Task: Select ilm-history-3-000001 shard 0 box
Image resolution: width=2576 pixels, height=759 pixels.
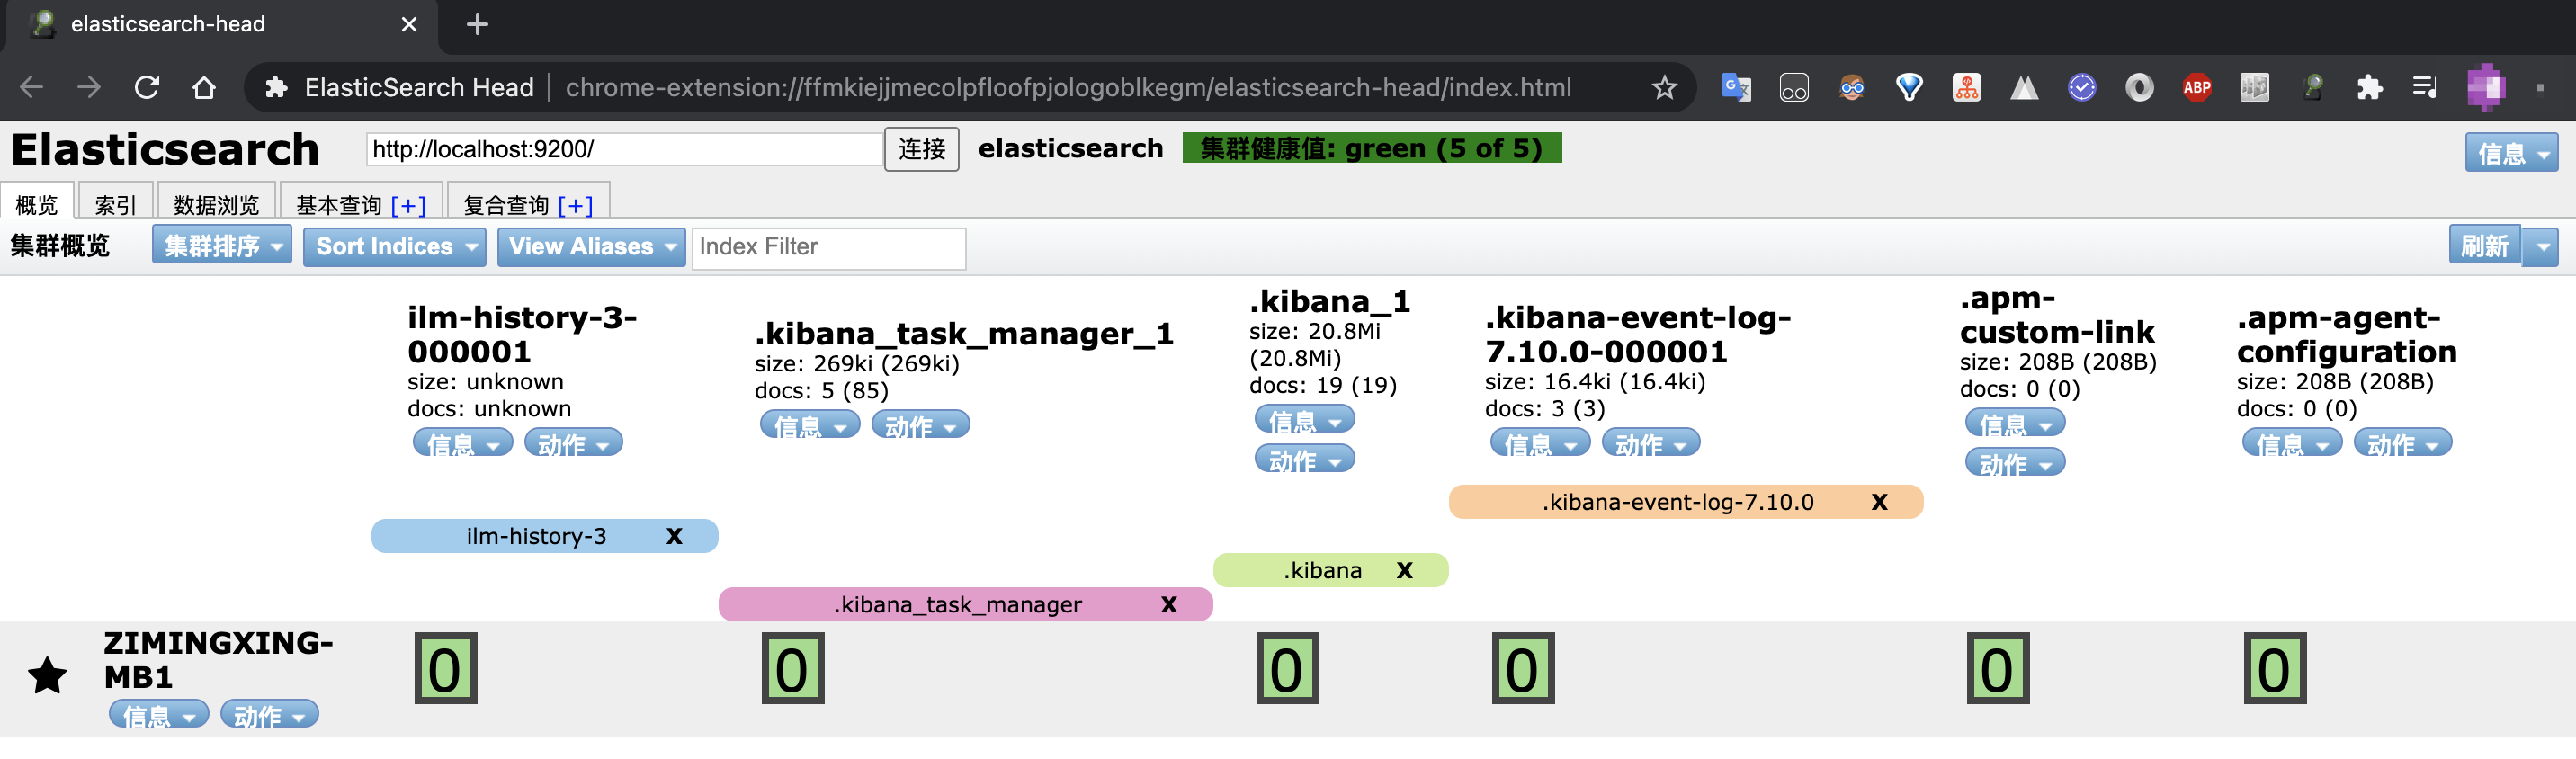Action: tap(446, 668)
